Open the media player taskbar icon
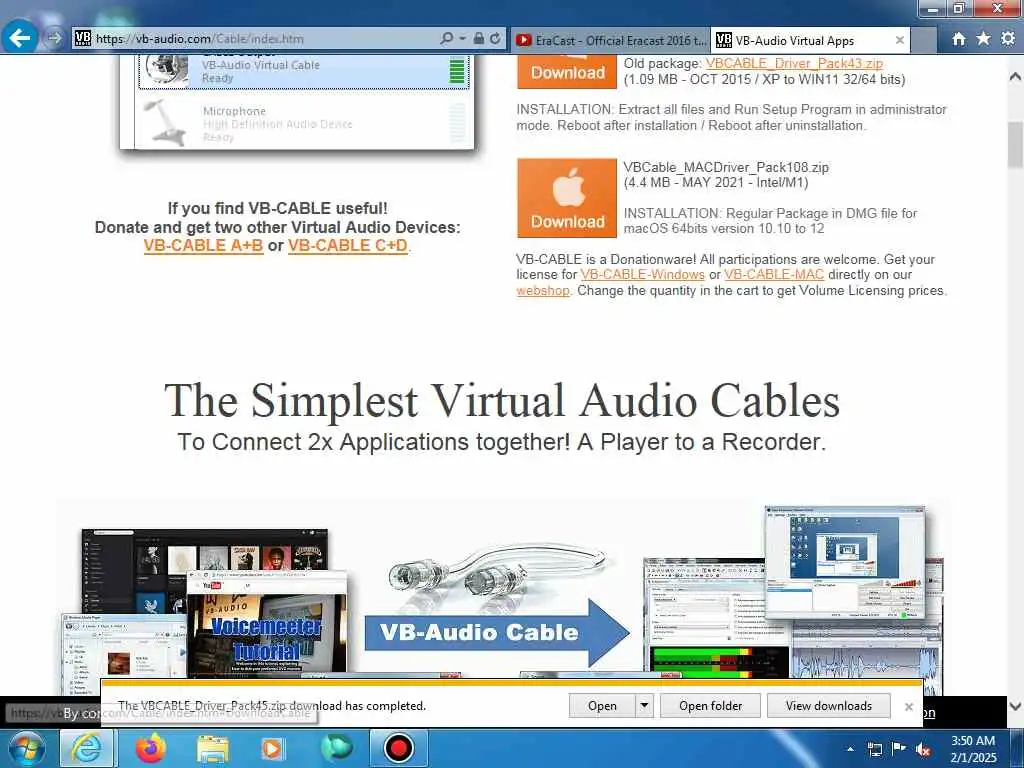Screen dimensions: 1024x768 pyautogui.click(x=272, y=749)
